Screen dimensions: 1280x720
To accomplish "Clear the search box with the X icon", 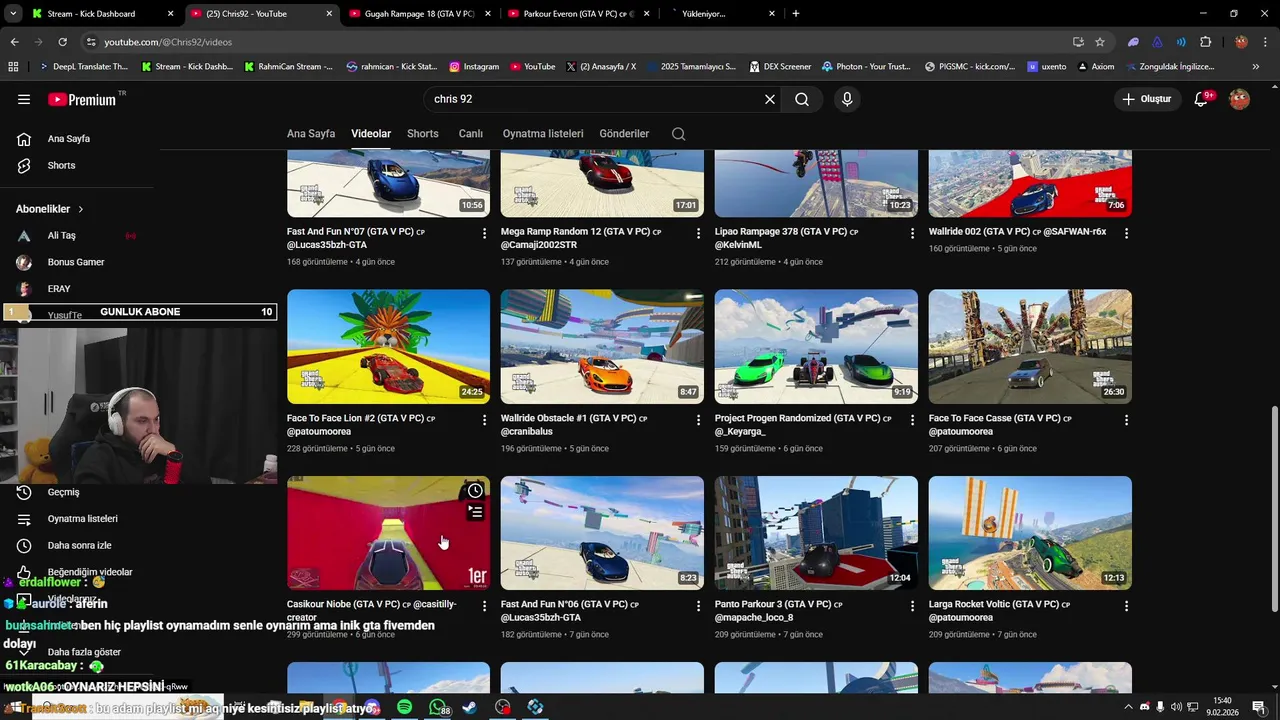I will 770,99.
